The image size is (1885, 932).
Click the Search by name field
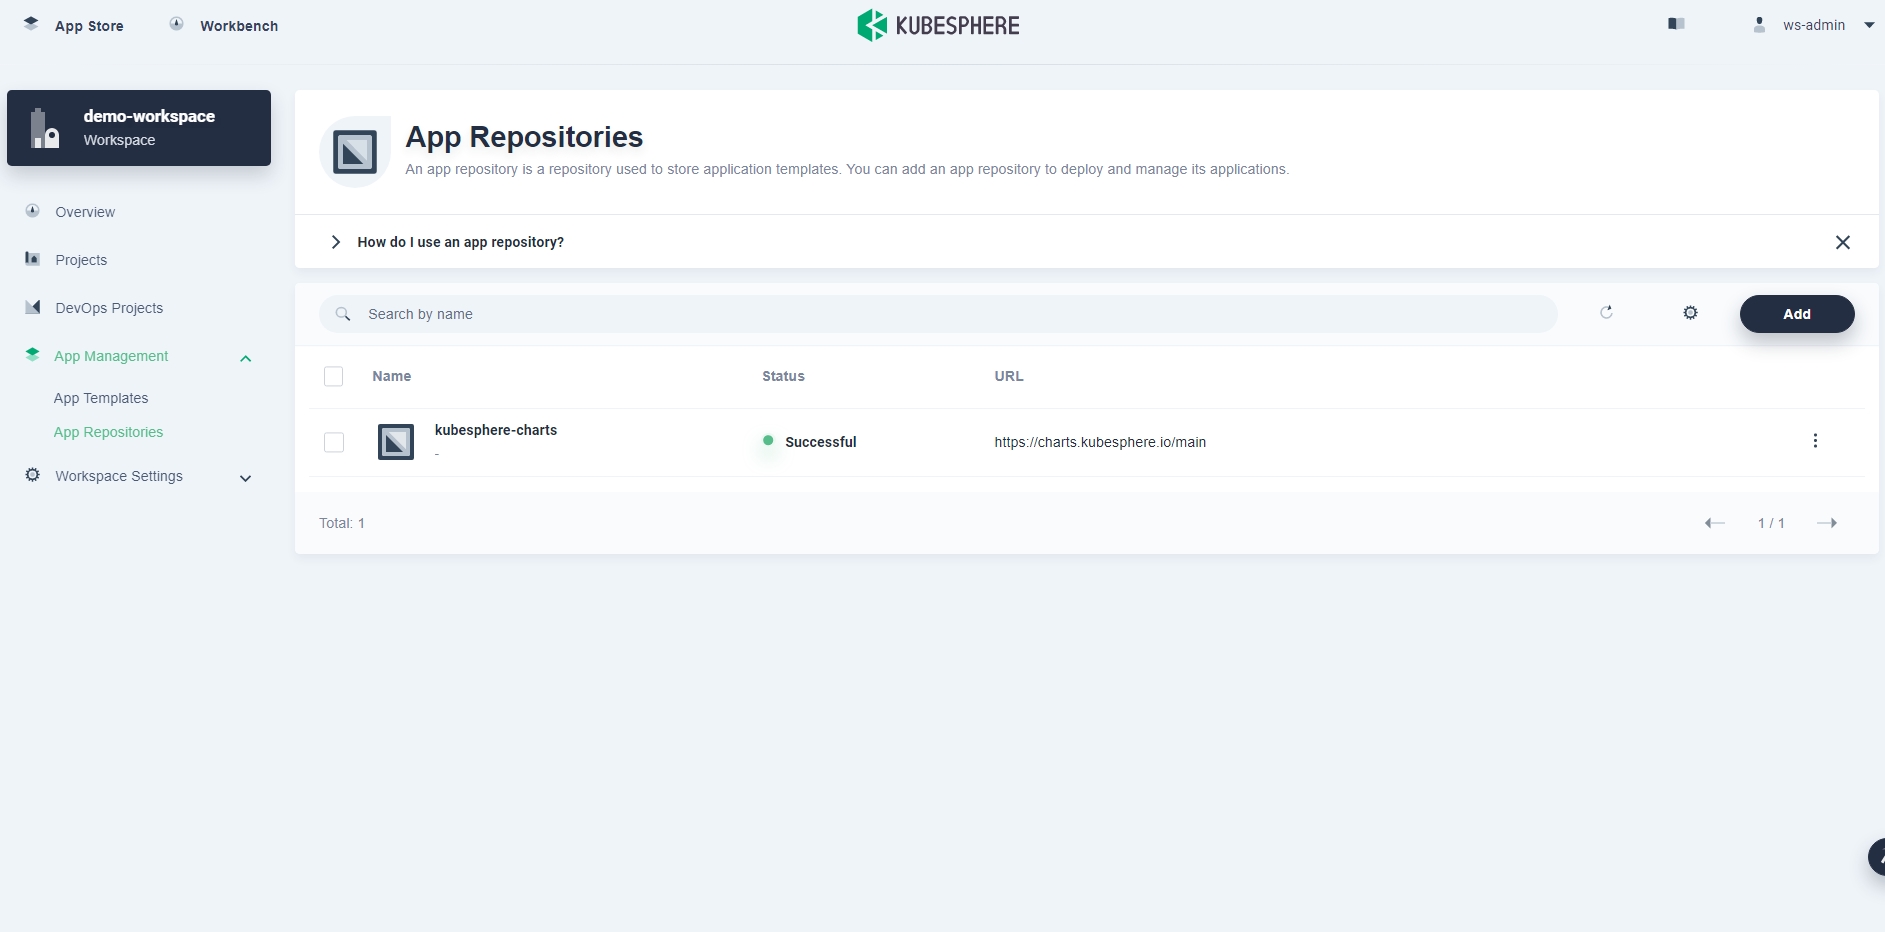[938, 314]
